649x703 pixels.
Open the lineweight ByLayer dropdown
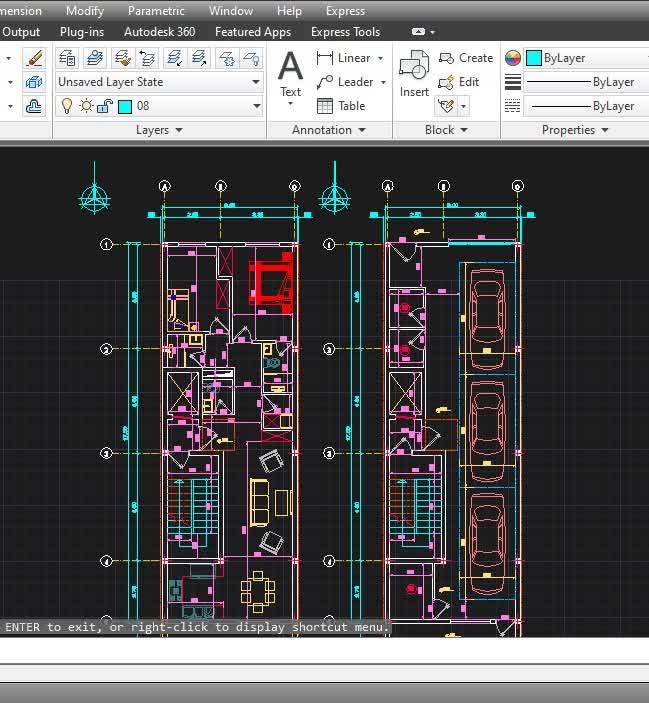tap(587, 82)
